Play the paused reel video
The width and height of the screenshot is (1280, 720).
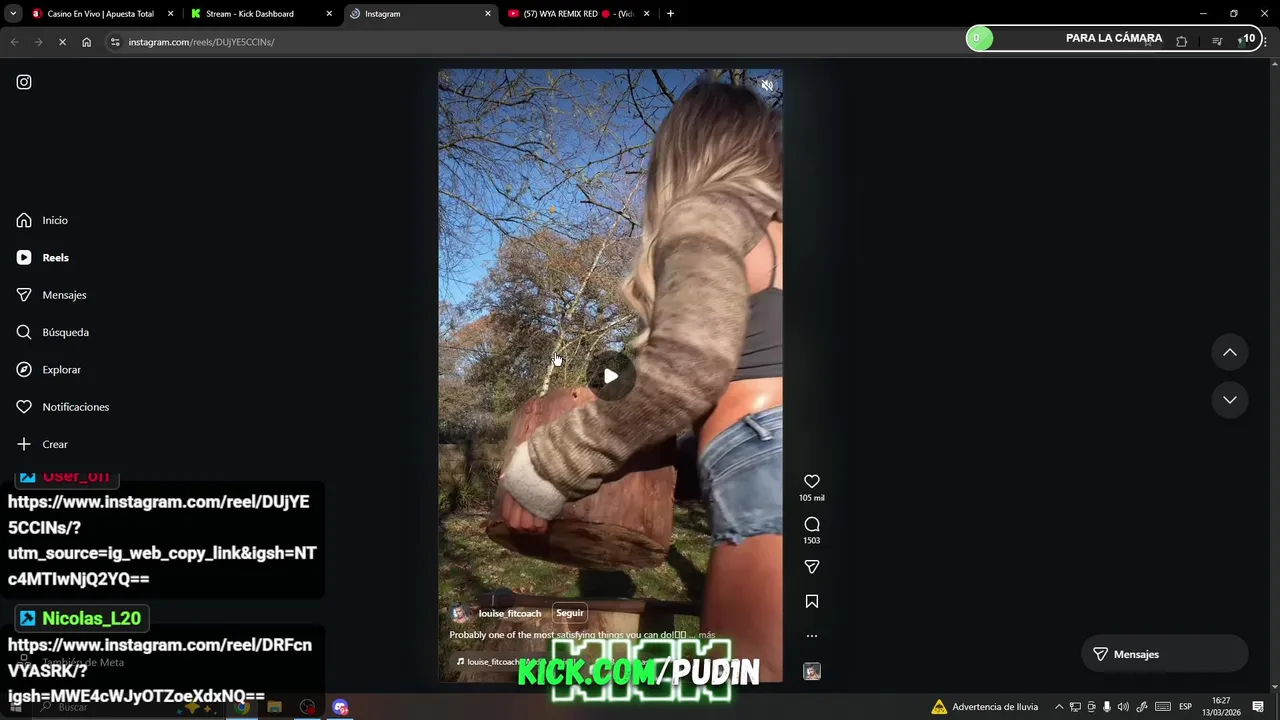[x=610, y=376]
